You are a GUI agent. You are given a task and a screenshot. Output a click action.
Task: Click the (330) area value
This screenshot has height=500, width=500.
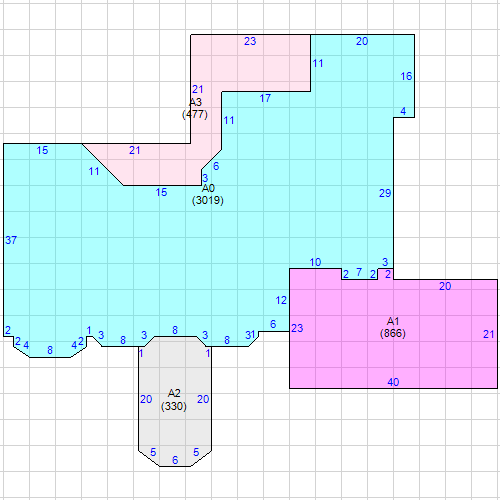(174, 406)
